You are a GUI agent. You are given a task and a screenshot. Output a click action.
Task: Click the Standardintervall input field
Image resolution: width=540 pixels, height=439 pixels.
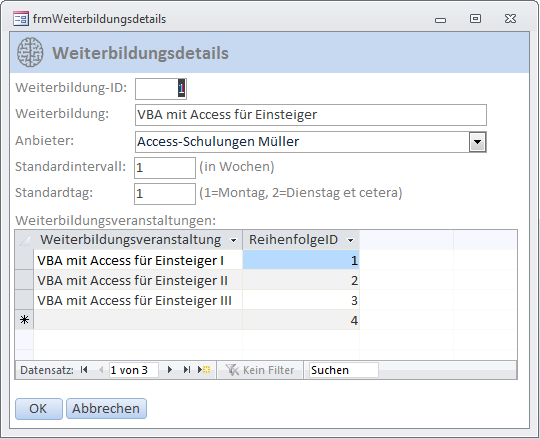coord(165,168)
